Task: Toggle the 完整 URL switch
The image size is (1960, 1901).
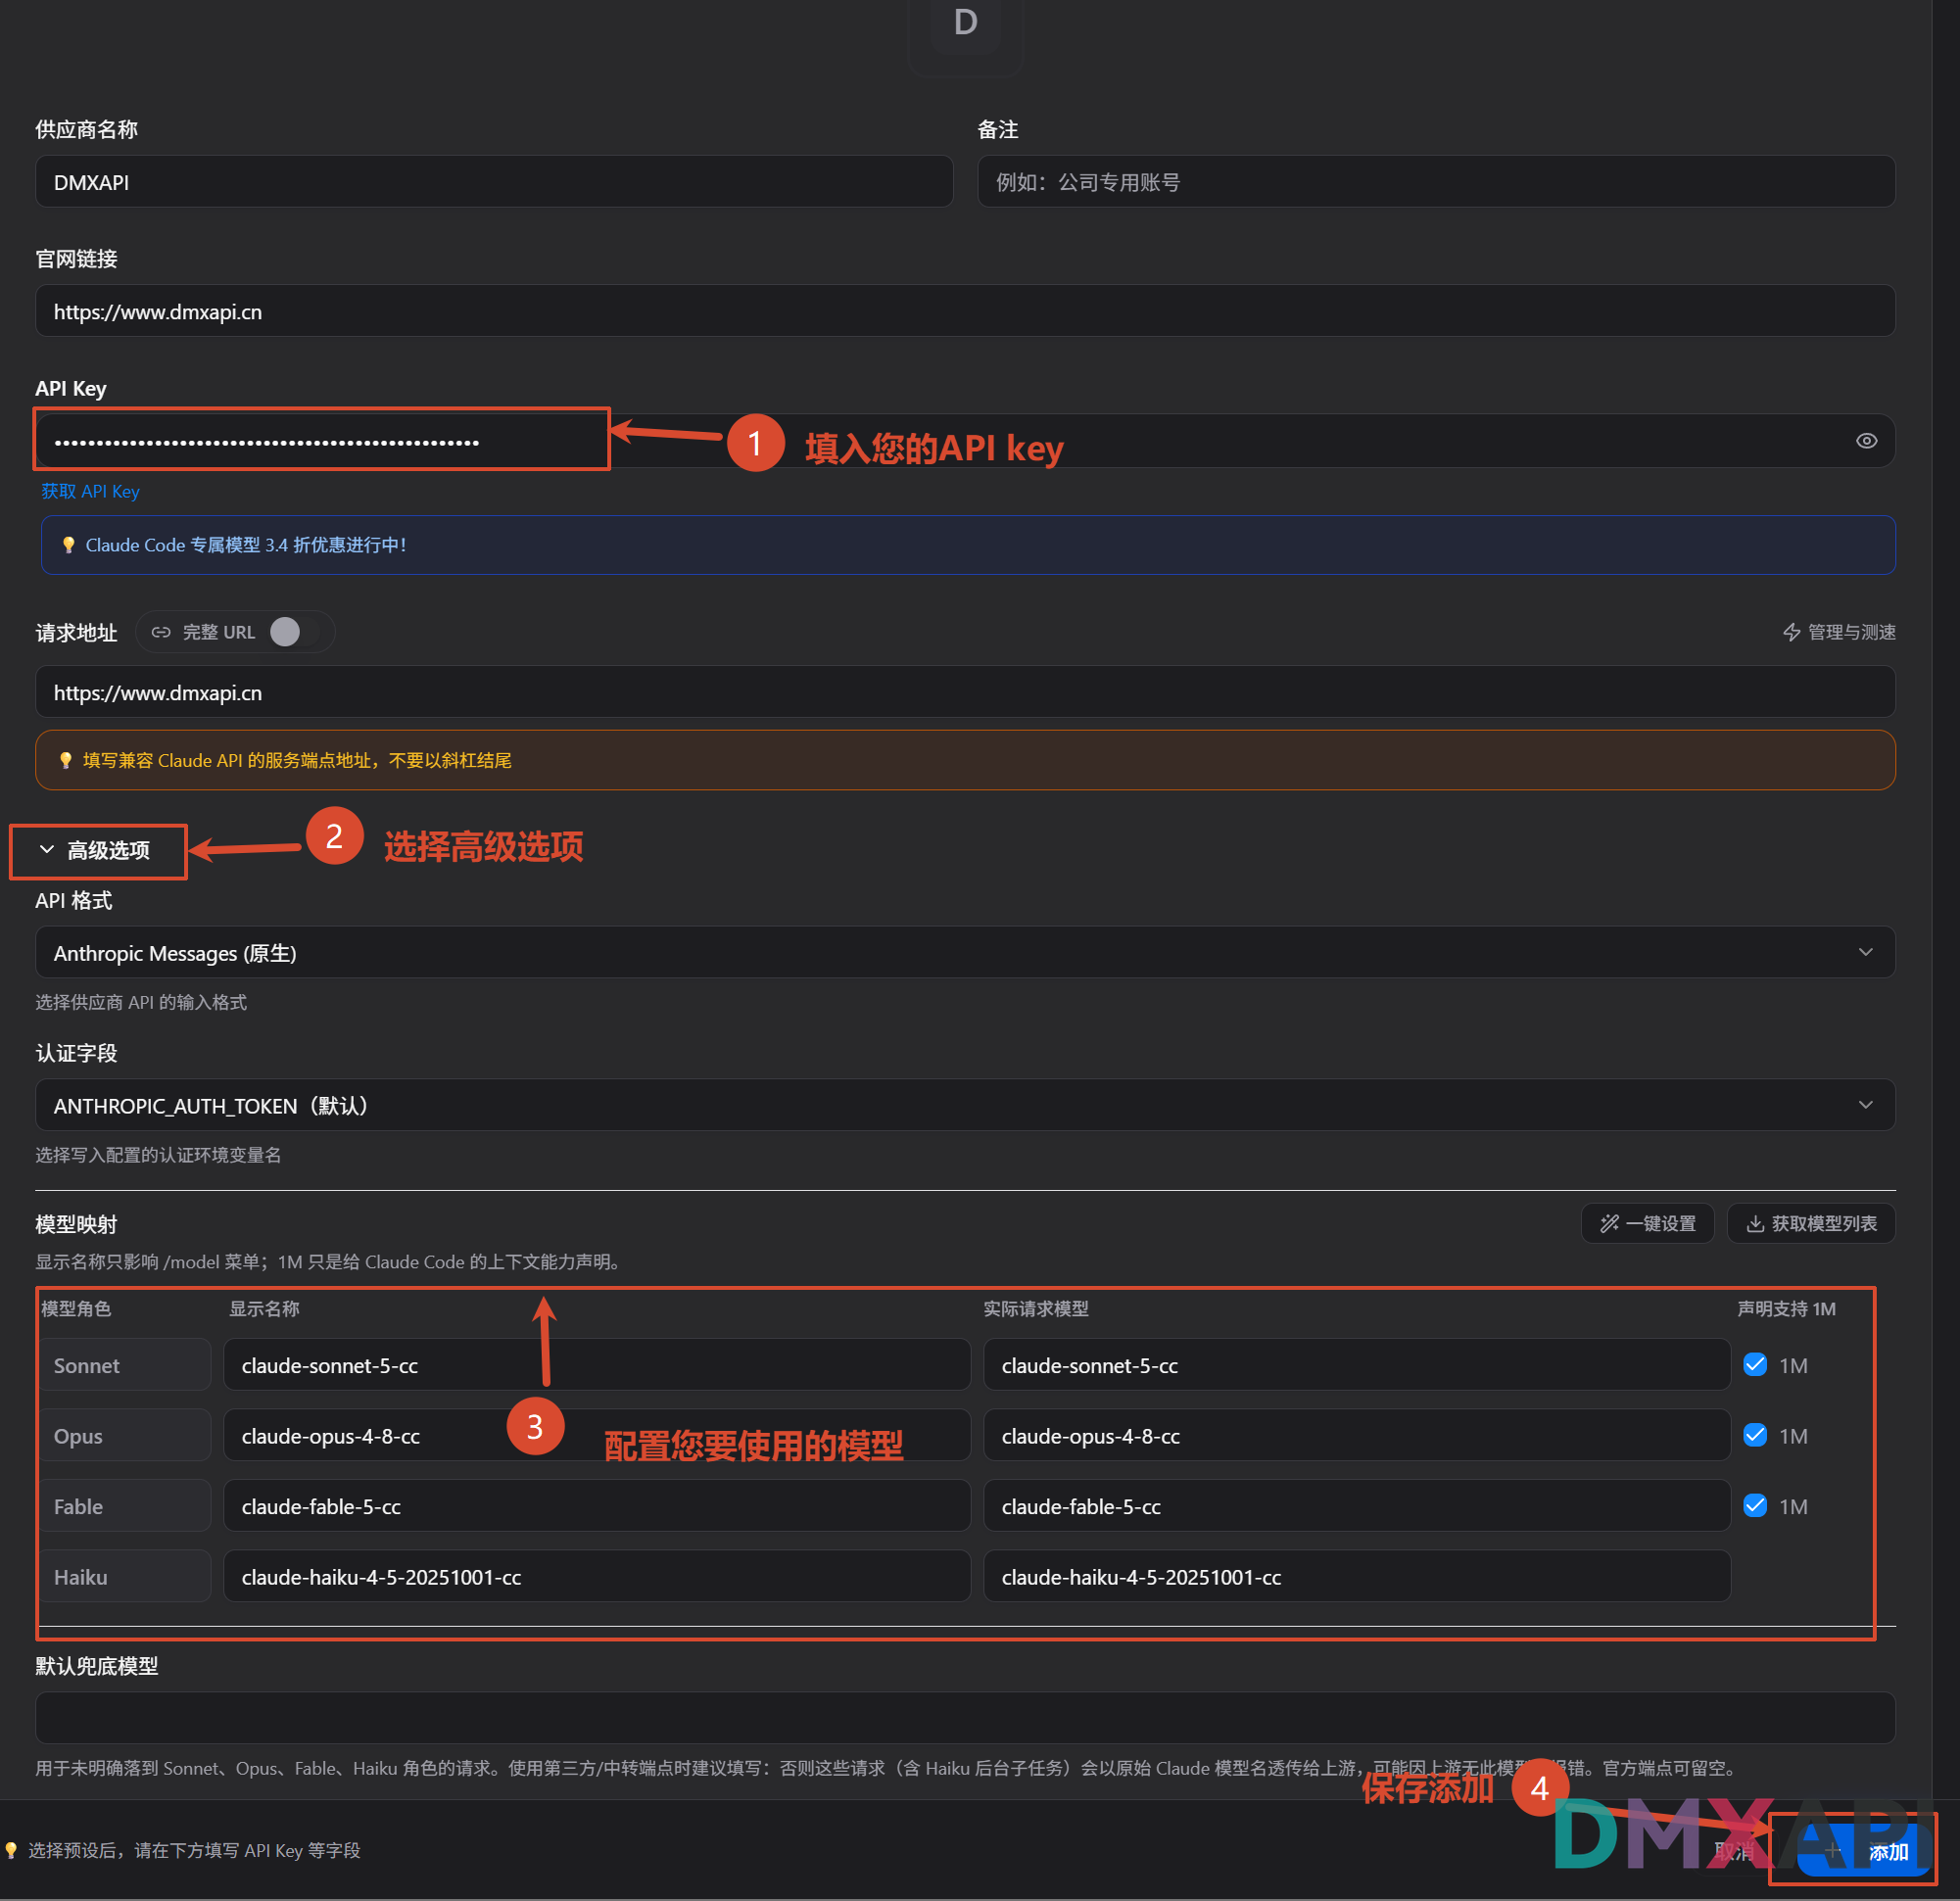Action: [x=292, y=632]
